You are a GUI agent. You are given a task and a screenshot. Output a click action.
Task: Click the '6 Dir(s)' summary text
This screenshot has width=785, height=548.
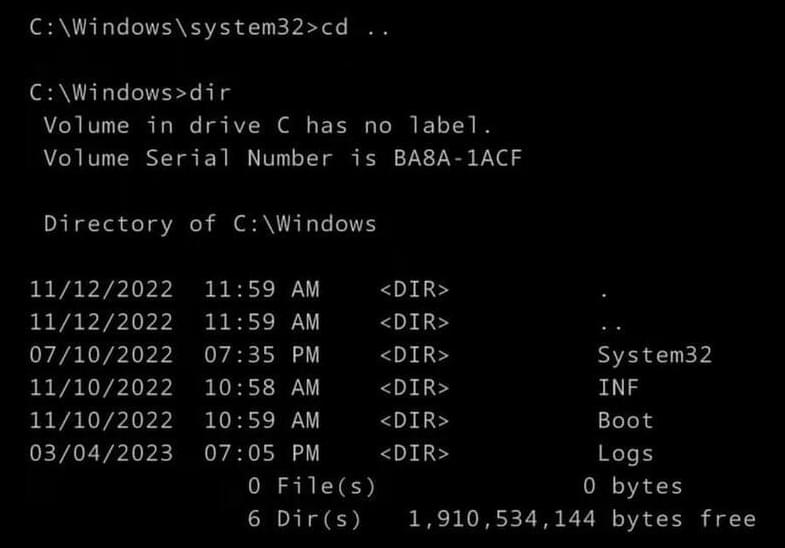click(x=304, y=519)
